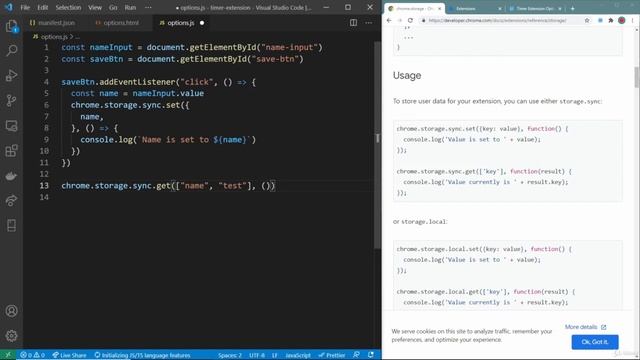Image resolution: width=640 pixels, height=360 pixels.
Task: Open the View menu
Action: pos(95,7)
